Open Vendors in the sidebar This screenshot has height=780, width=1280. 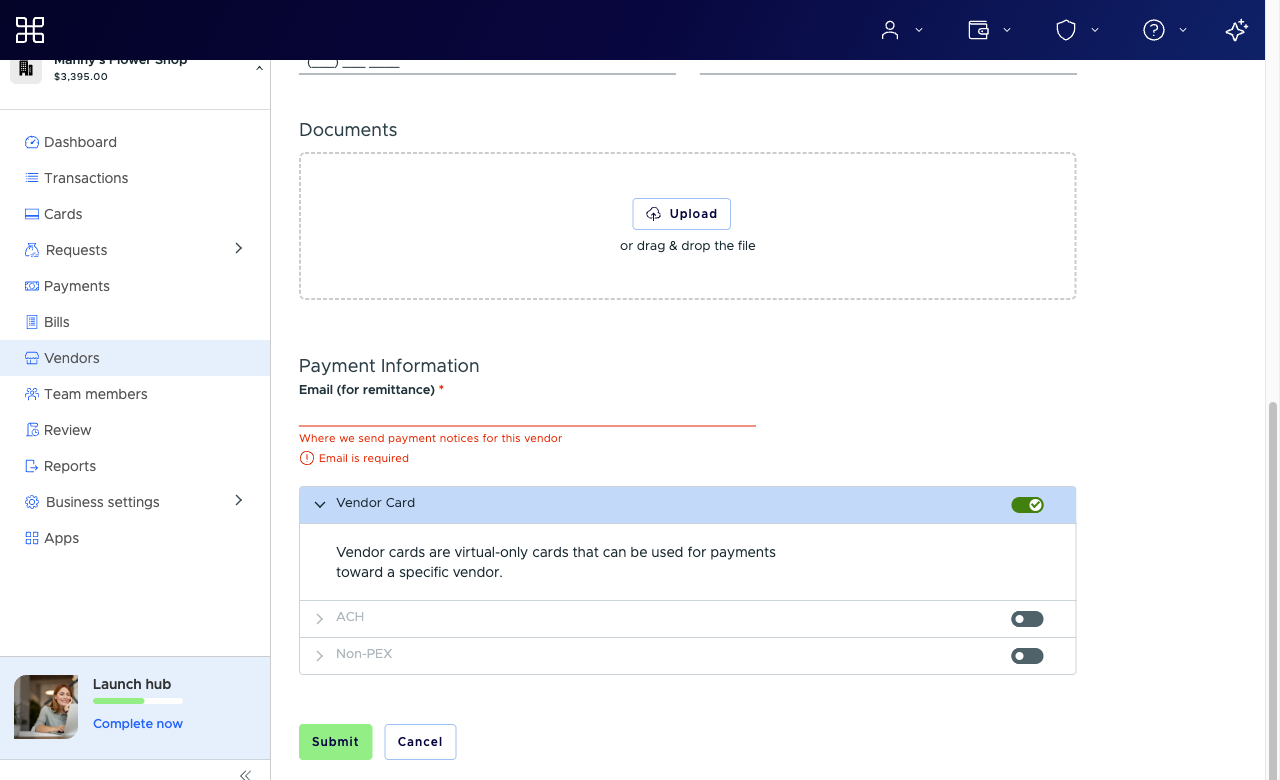[x=135, y=358]
